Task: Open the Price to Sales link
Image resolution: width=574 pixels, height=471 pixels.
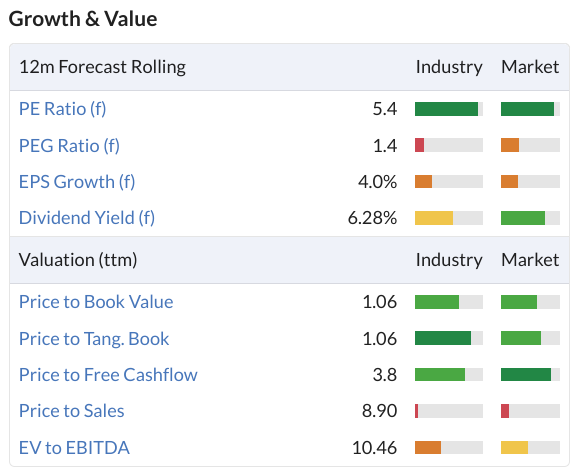Action: coord(71,411)
